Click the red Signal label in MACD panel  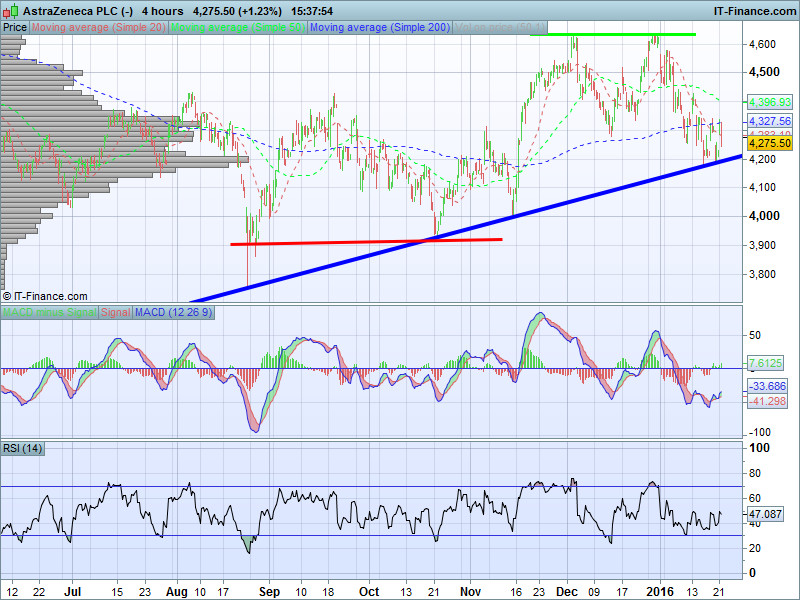[x=115, y=313]
